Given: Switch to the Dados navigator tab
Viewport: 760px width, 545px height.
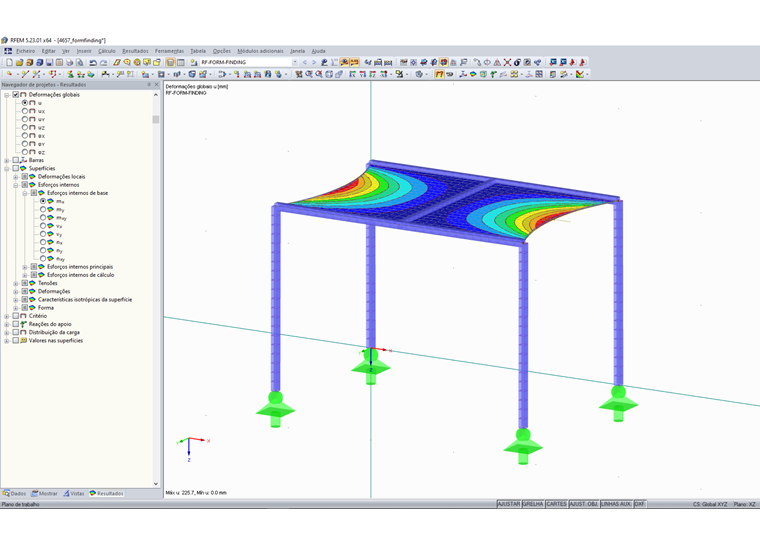Looking at the screenshot, I should click(x=15, y=493).
